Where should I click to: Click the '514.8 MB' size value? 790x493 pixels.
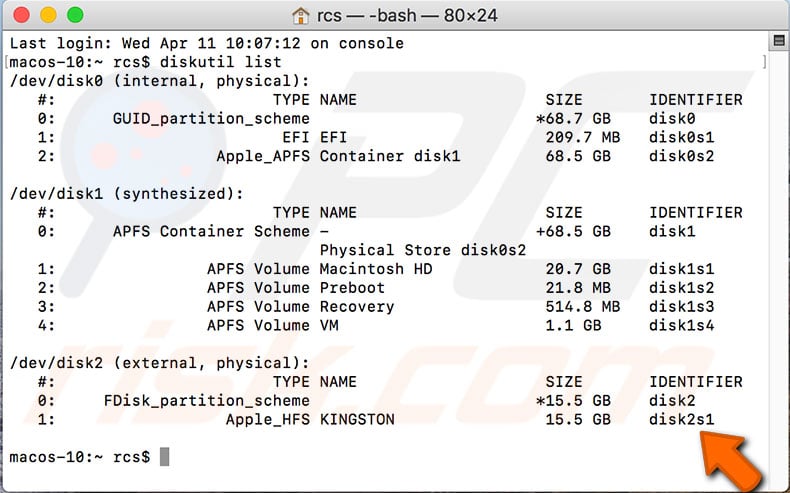pyautogui.click(x=583, y=307)
